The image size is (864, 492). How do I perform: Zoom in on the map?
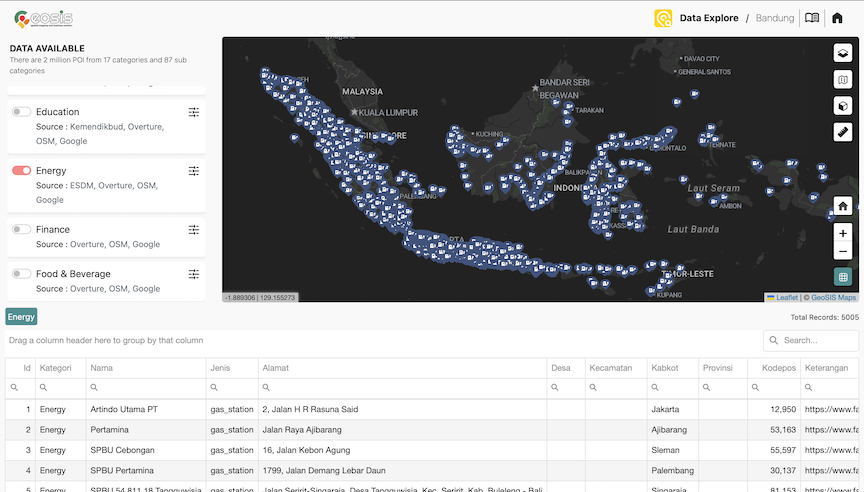(843, 233)
